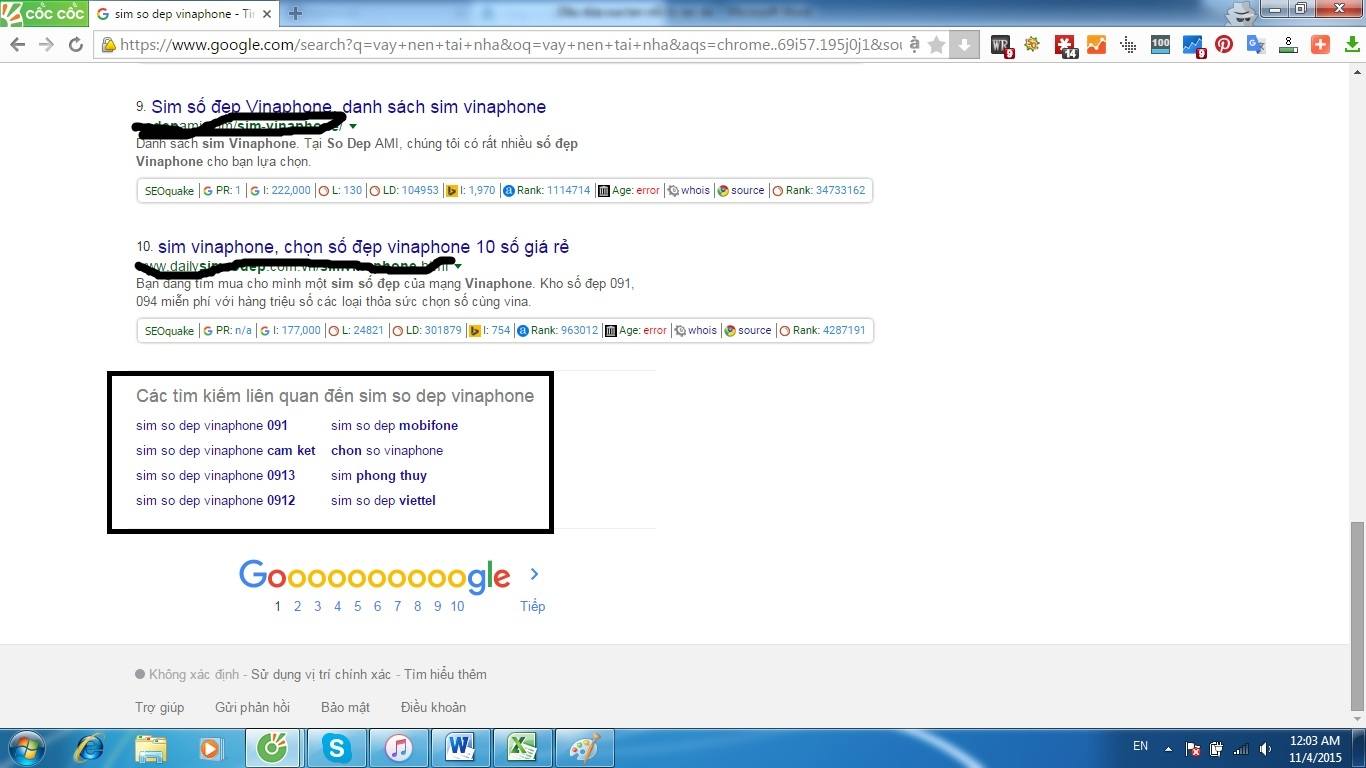Go to results page 10
The width and height of the screenshot is (1366, 768).
pos(457,606)
